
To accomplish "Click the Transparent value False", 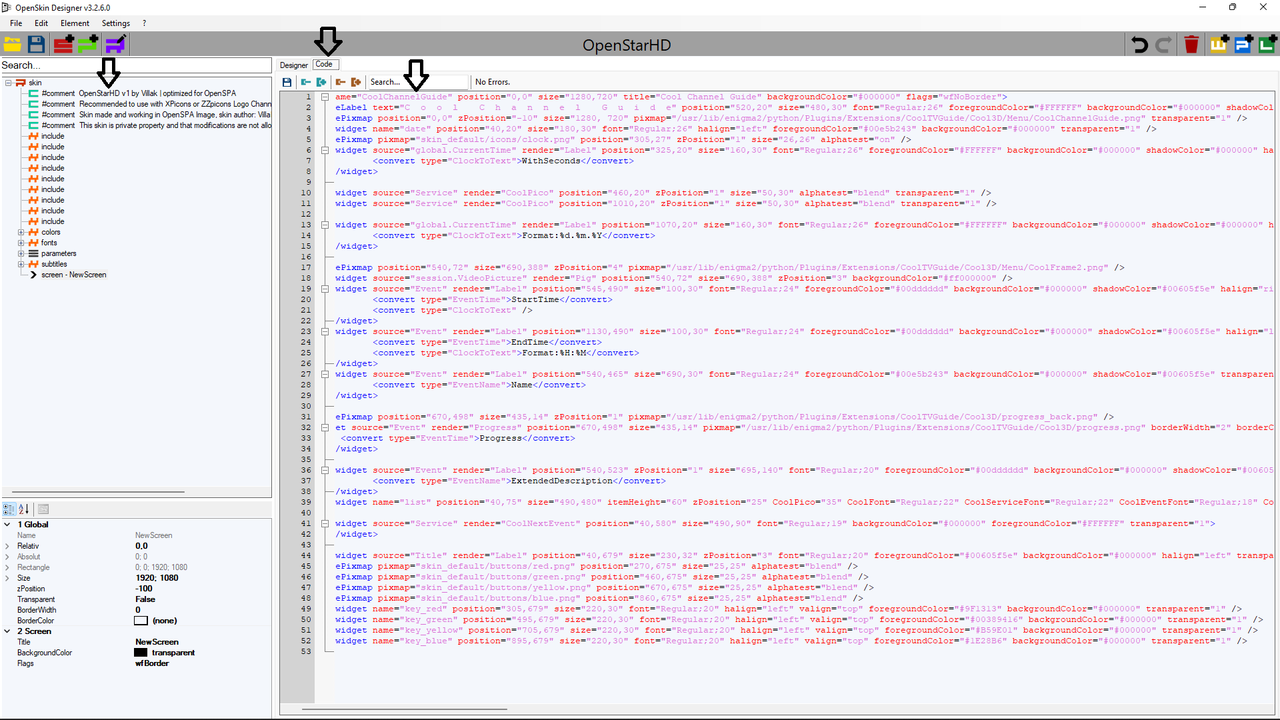I will 145,600.
